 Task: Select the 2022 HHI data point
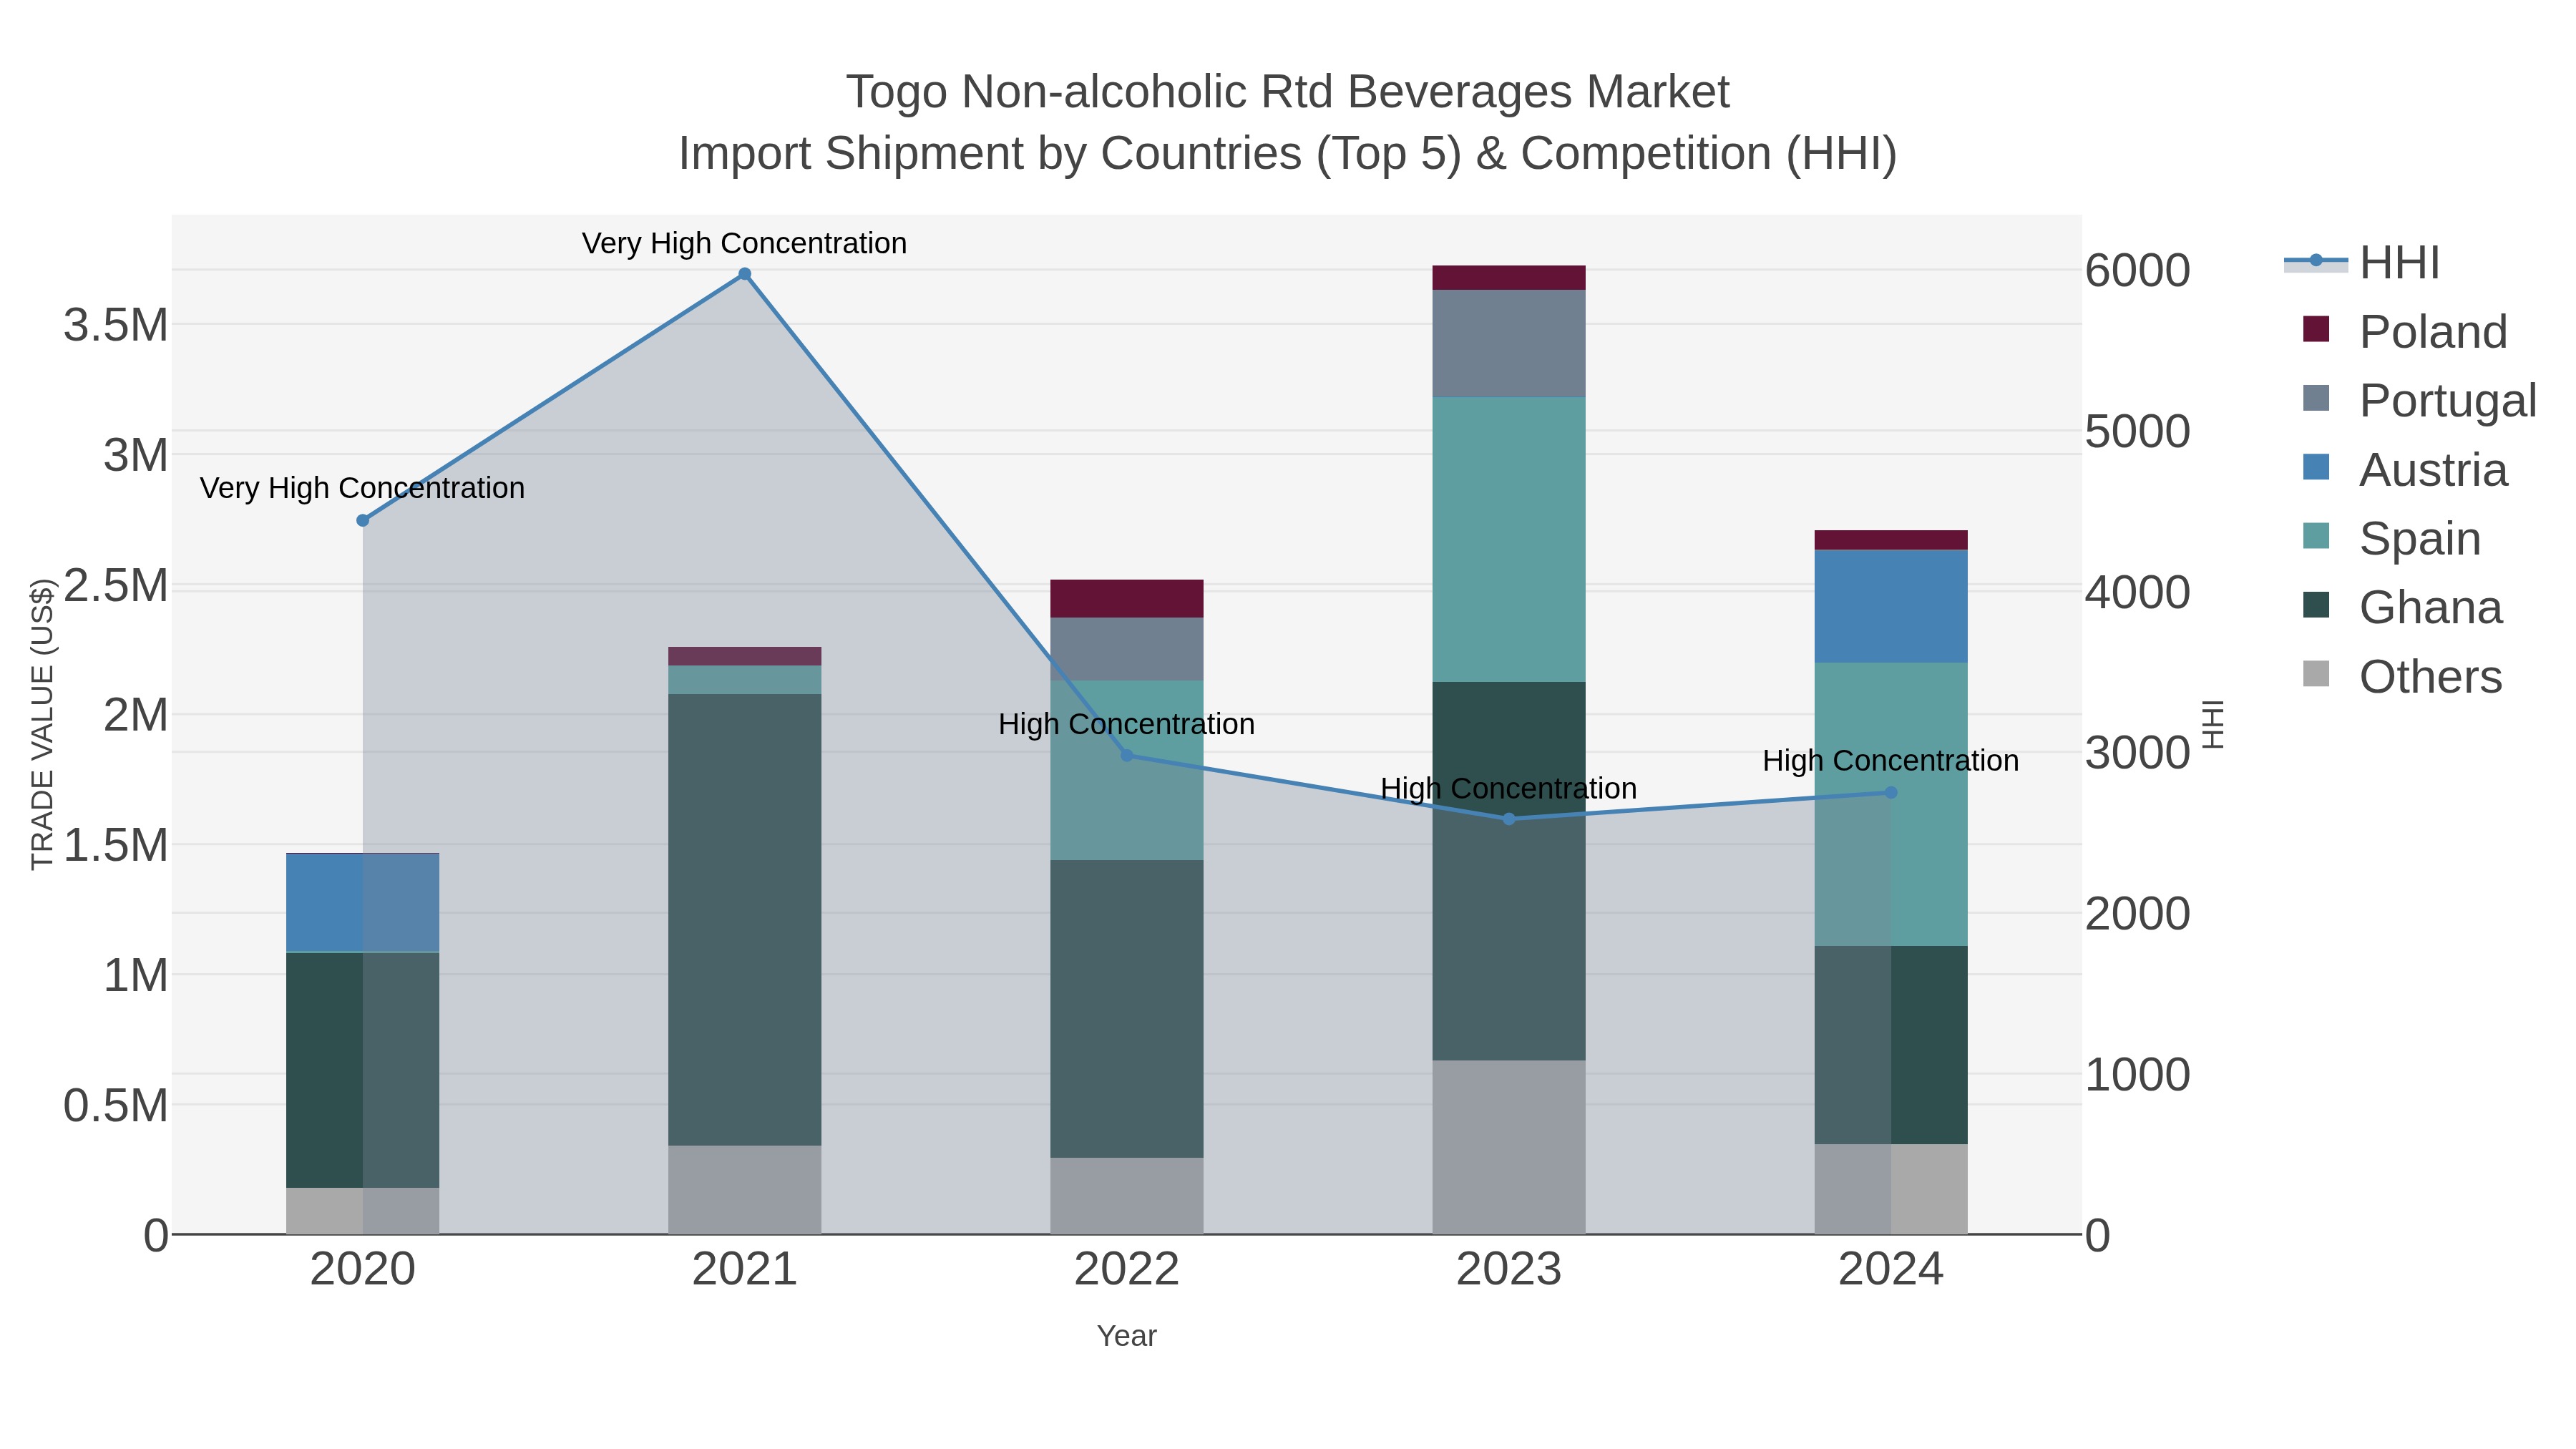tap(1127, 756)
